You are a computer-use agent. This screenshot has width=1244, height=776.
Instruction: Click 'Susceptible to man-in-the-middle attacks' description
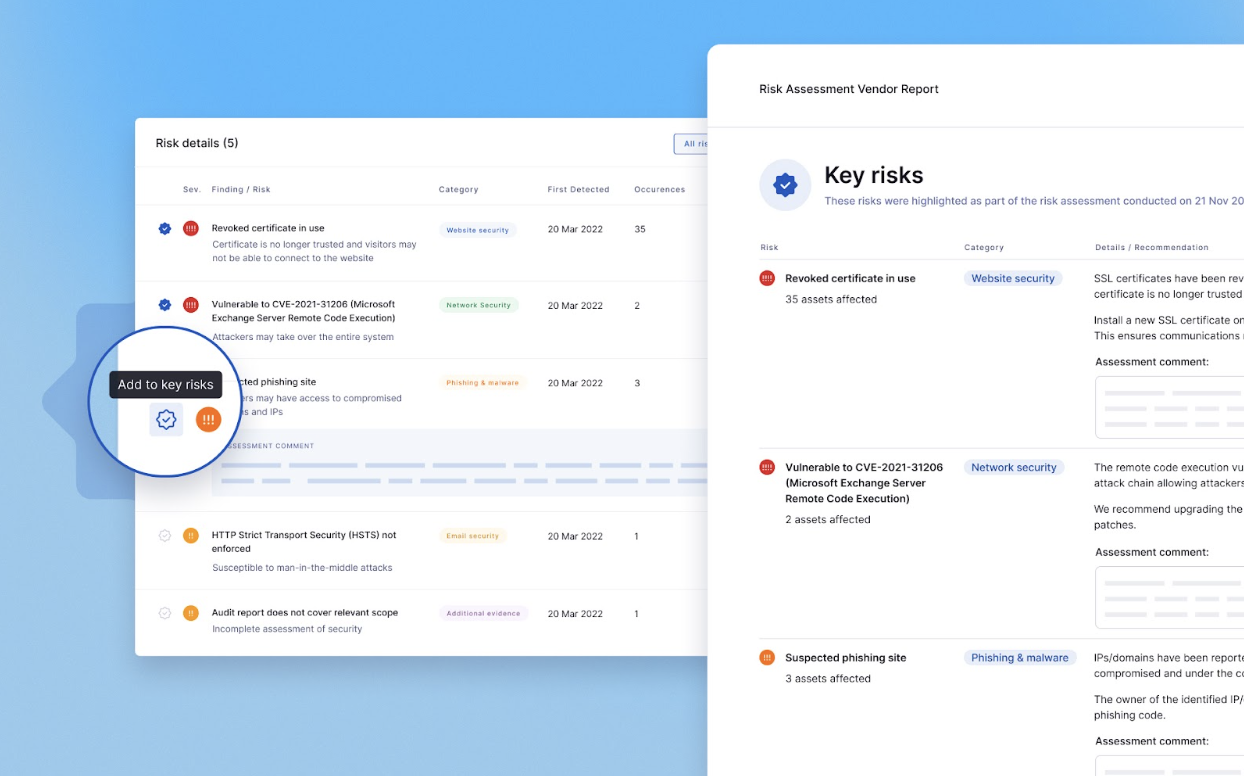[x=302, y=567]
